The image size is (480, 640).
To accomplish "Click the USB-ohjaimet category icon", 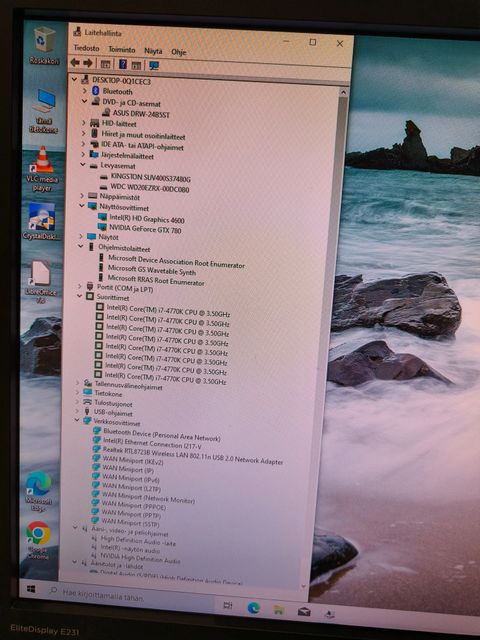I will coord(87,411).
